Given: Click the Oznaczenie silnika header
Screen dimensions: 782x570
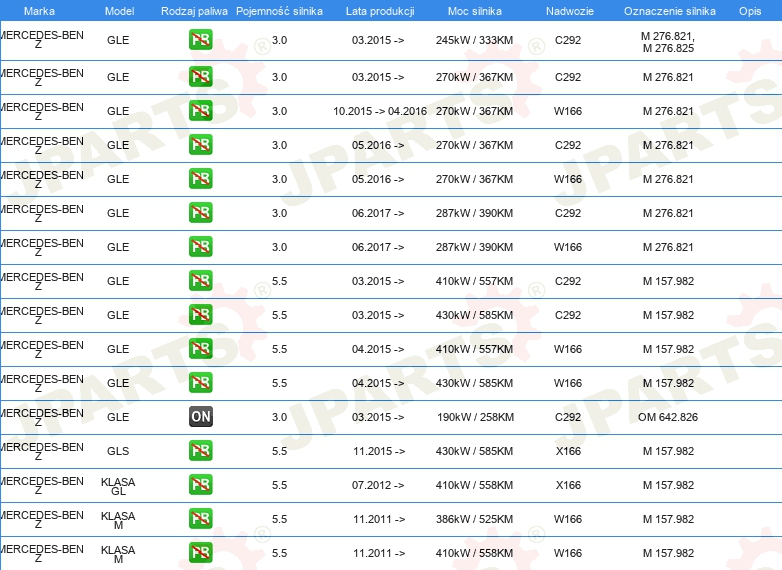Looking at the screenshot, I should point(667,10).
